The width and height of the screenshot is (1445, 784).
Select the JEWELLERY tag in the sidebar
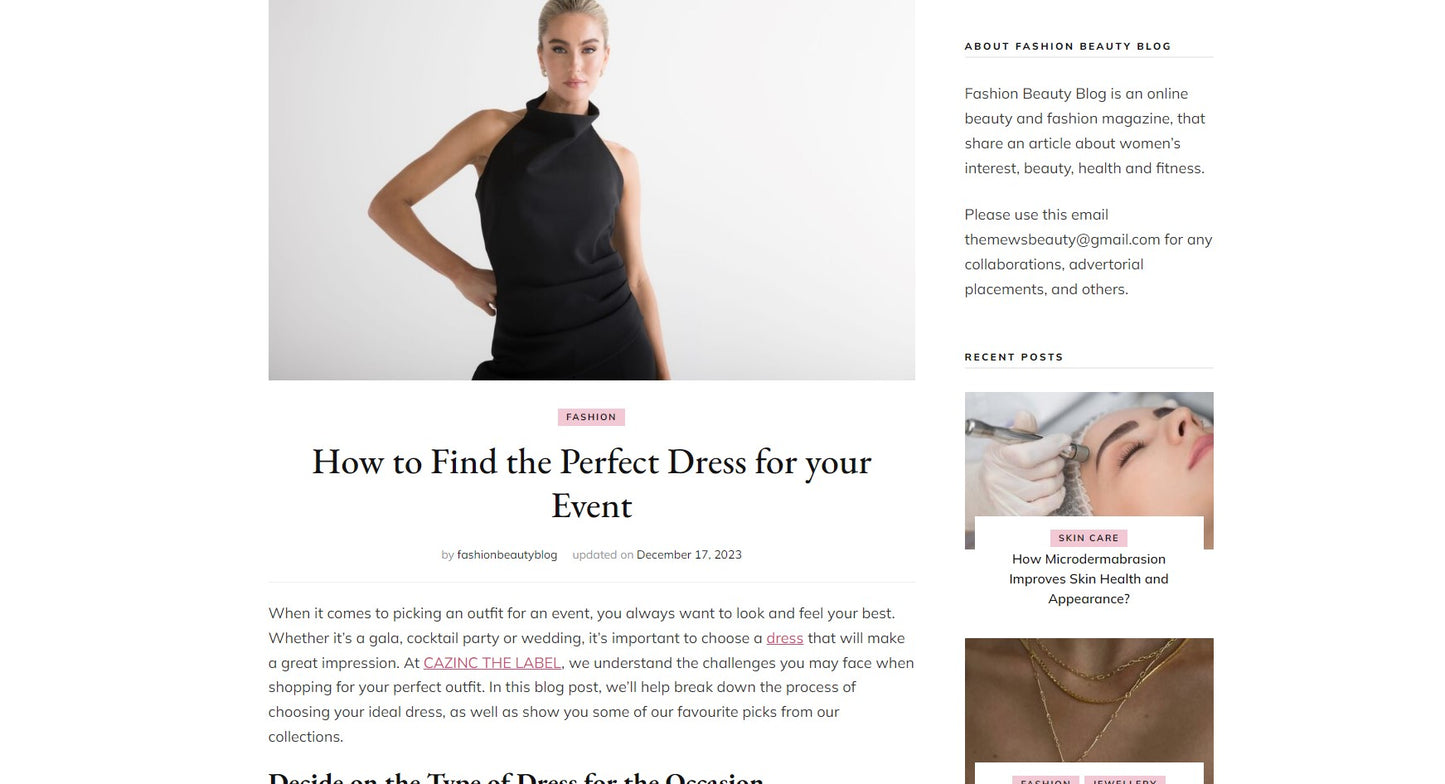click(x=1125, y=780)
